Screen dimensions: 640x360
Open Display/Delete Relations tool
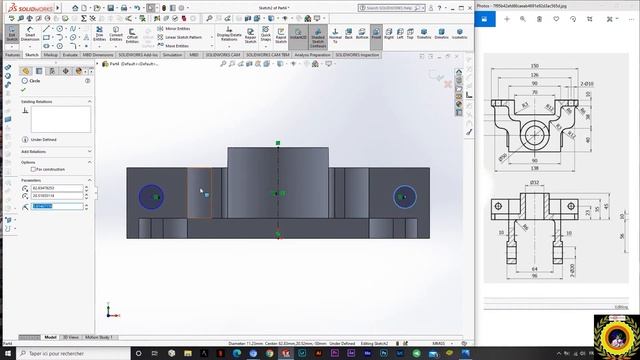coord(229,34)
